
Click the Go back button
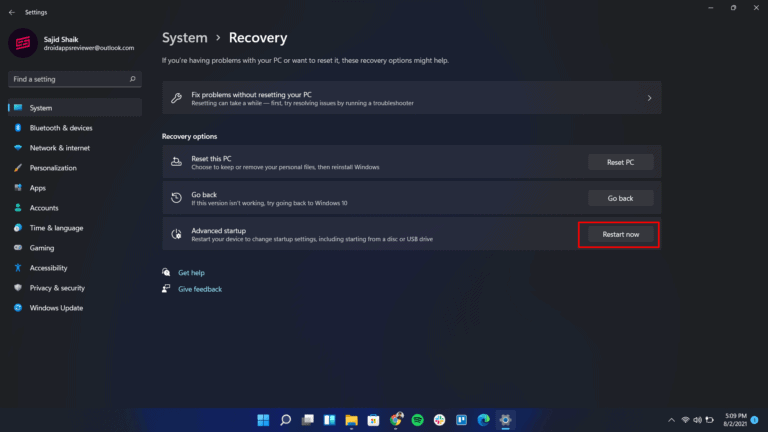[x=621, y=198]
